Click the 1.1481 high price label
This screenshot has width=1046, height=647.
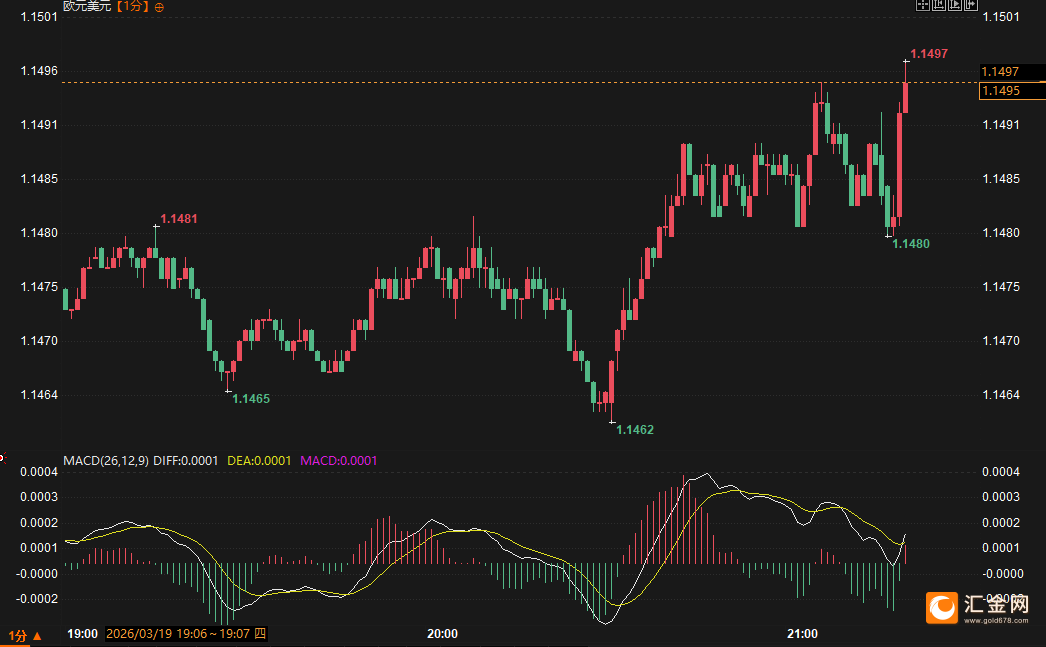point(179,219)
